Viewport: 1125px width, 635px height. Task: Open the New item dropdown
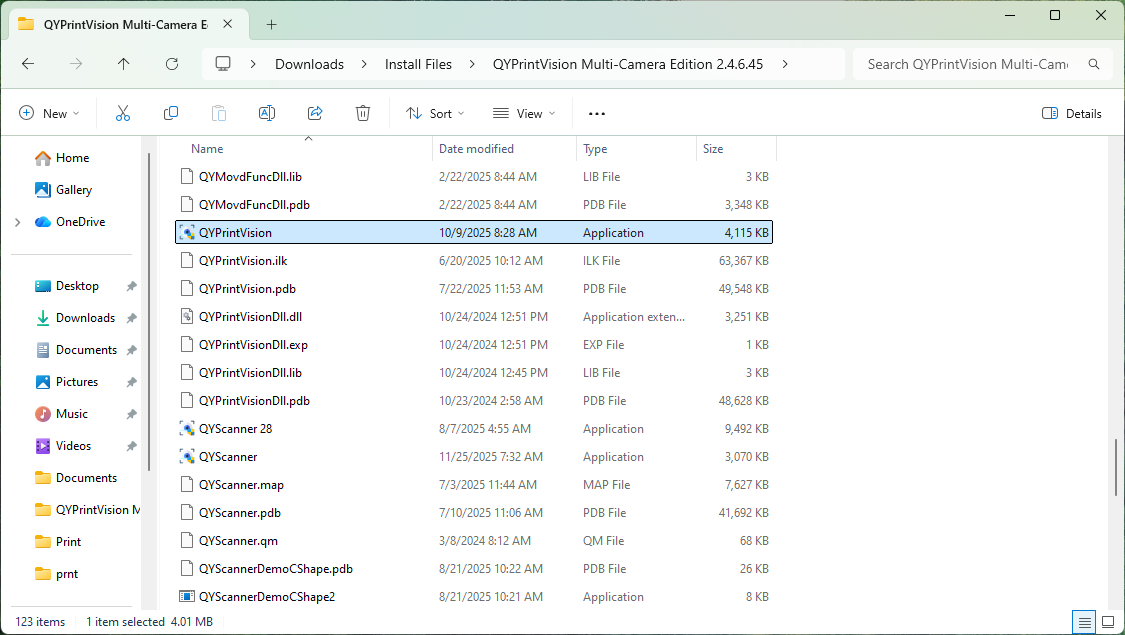coord(49,113)
